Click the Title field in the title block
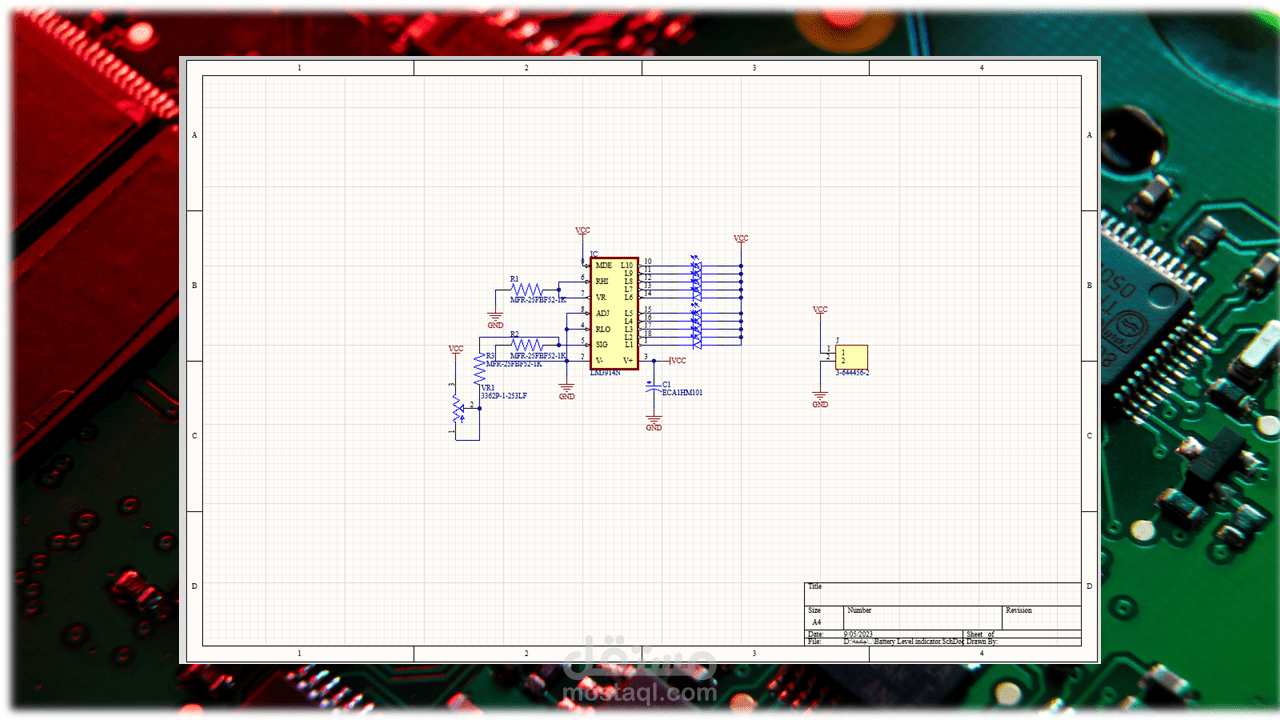 pos(943,594)
